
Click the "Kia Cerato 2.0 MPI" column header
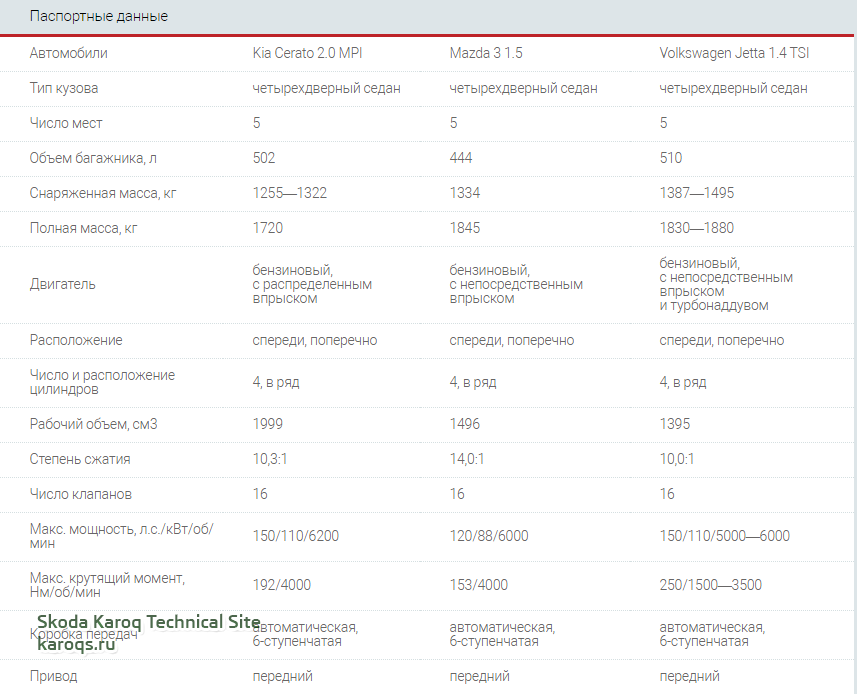(307, 53)
